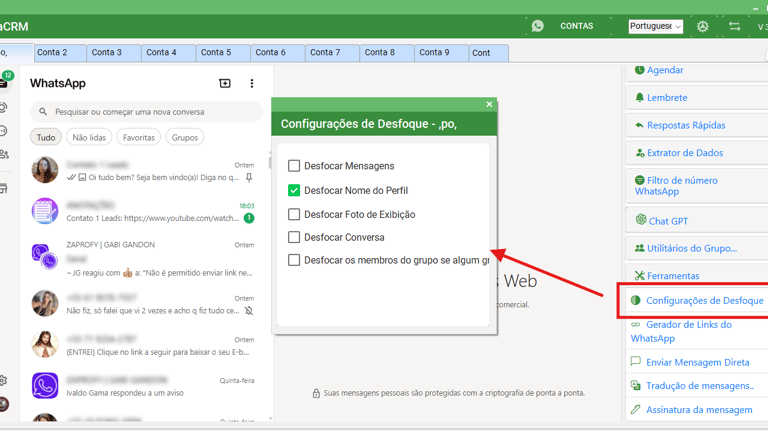
Task: Click the Filtro de número funnel icon
Action: 639,180
